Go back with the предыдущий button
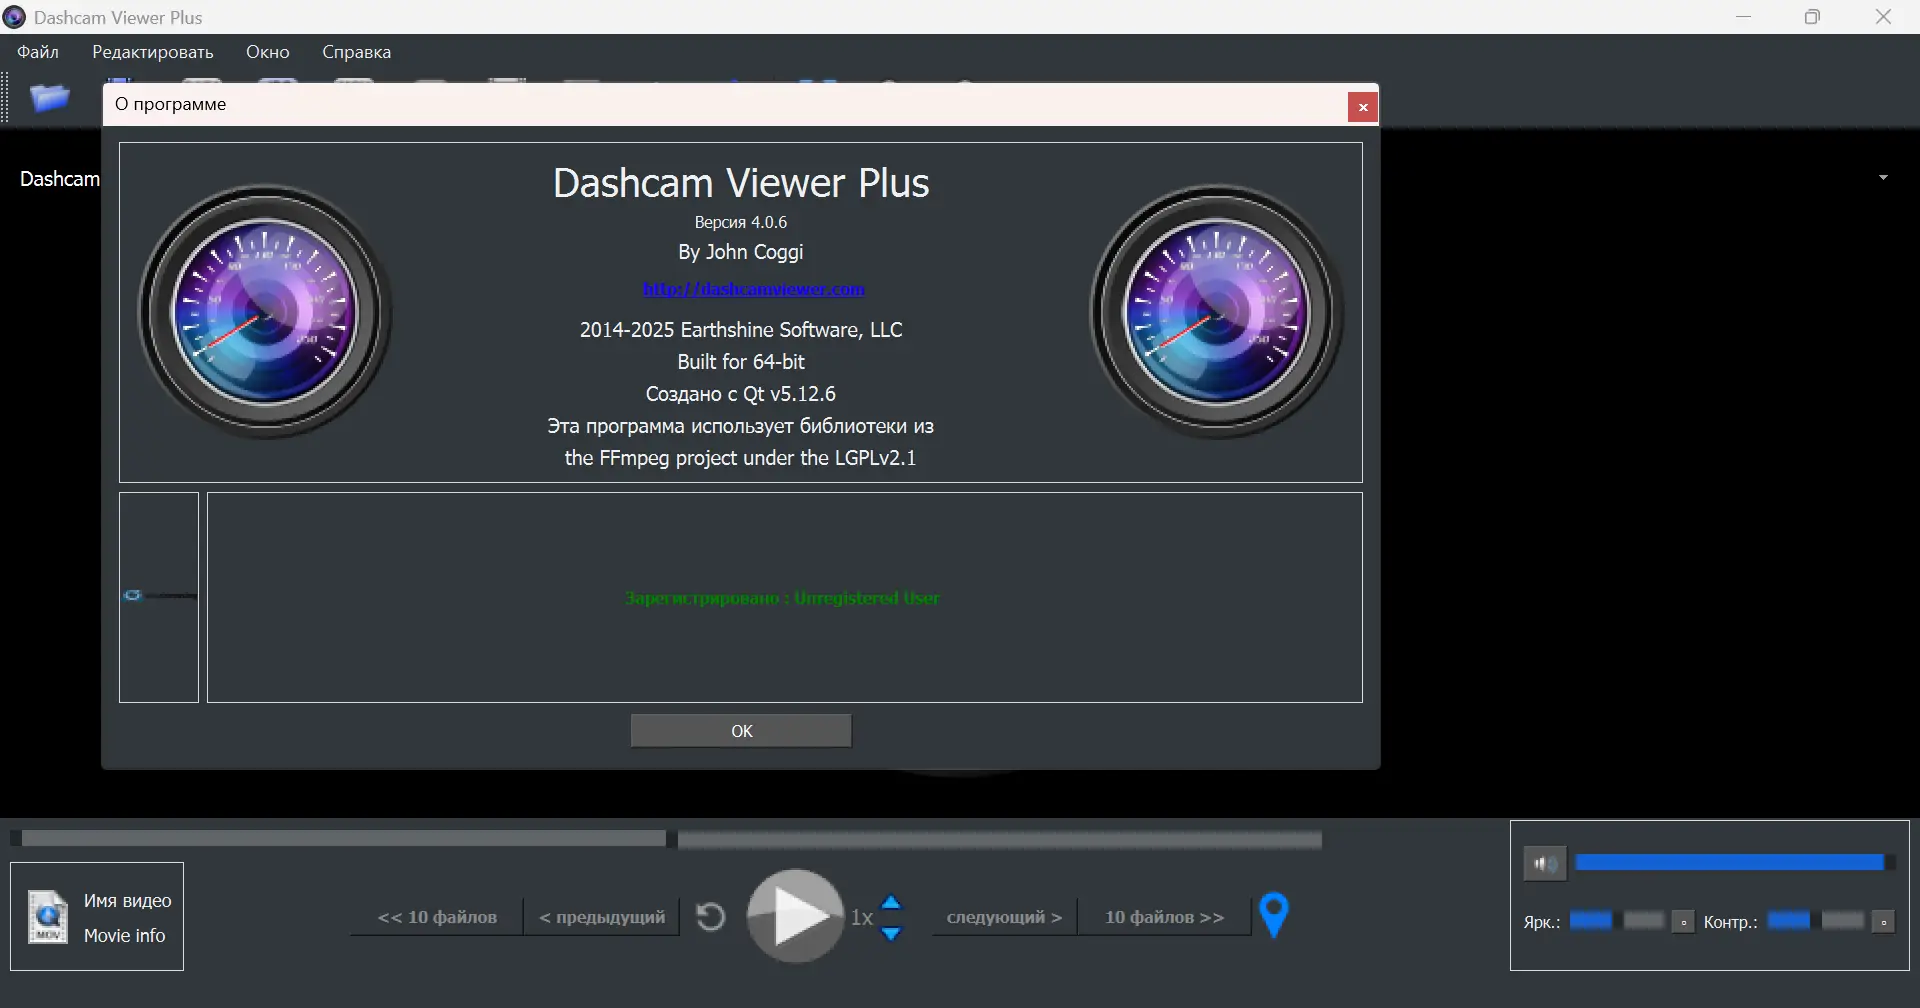1920x1008 pixels. [600, 915]
